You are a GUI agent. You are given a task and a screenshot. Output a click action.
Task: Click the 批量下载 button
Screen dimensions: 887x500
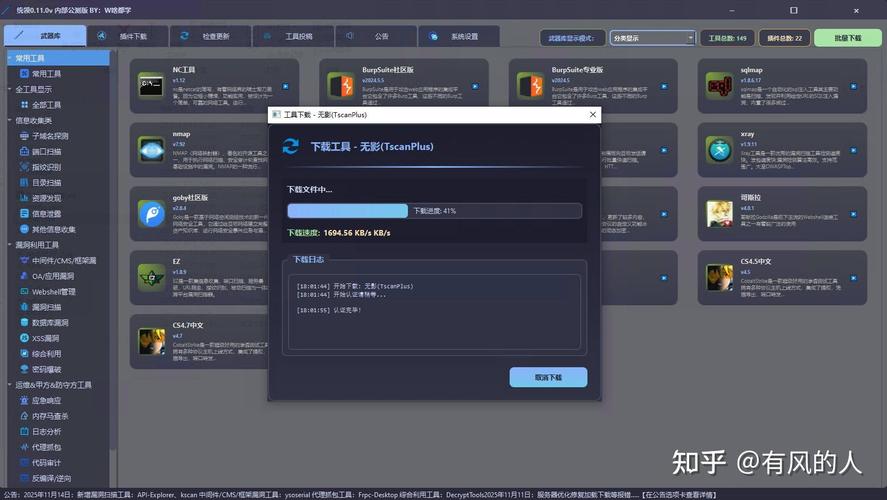click(x=847, y=38)
